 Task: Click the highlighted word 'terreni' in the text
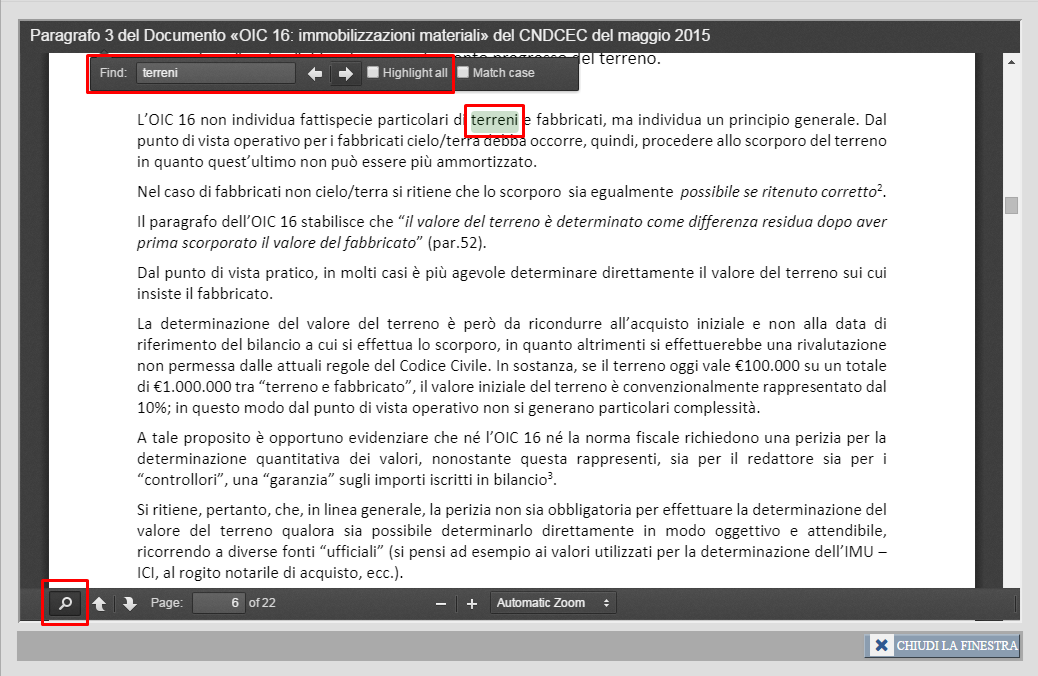(x=494, y=120)
